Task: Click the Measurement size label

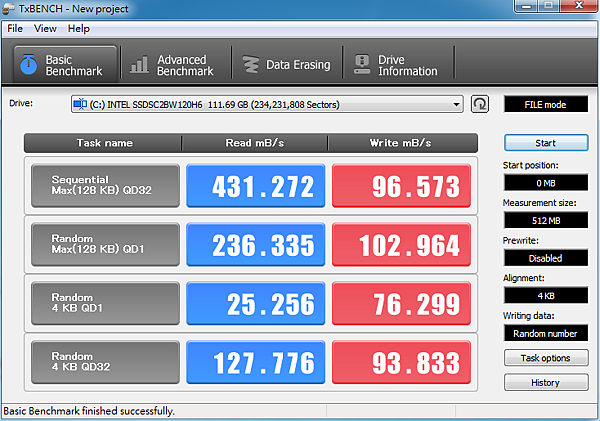Action: [x=540, y=202]
